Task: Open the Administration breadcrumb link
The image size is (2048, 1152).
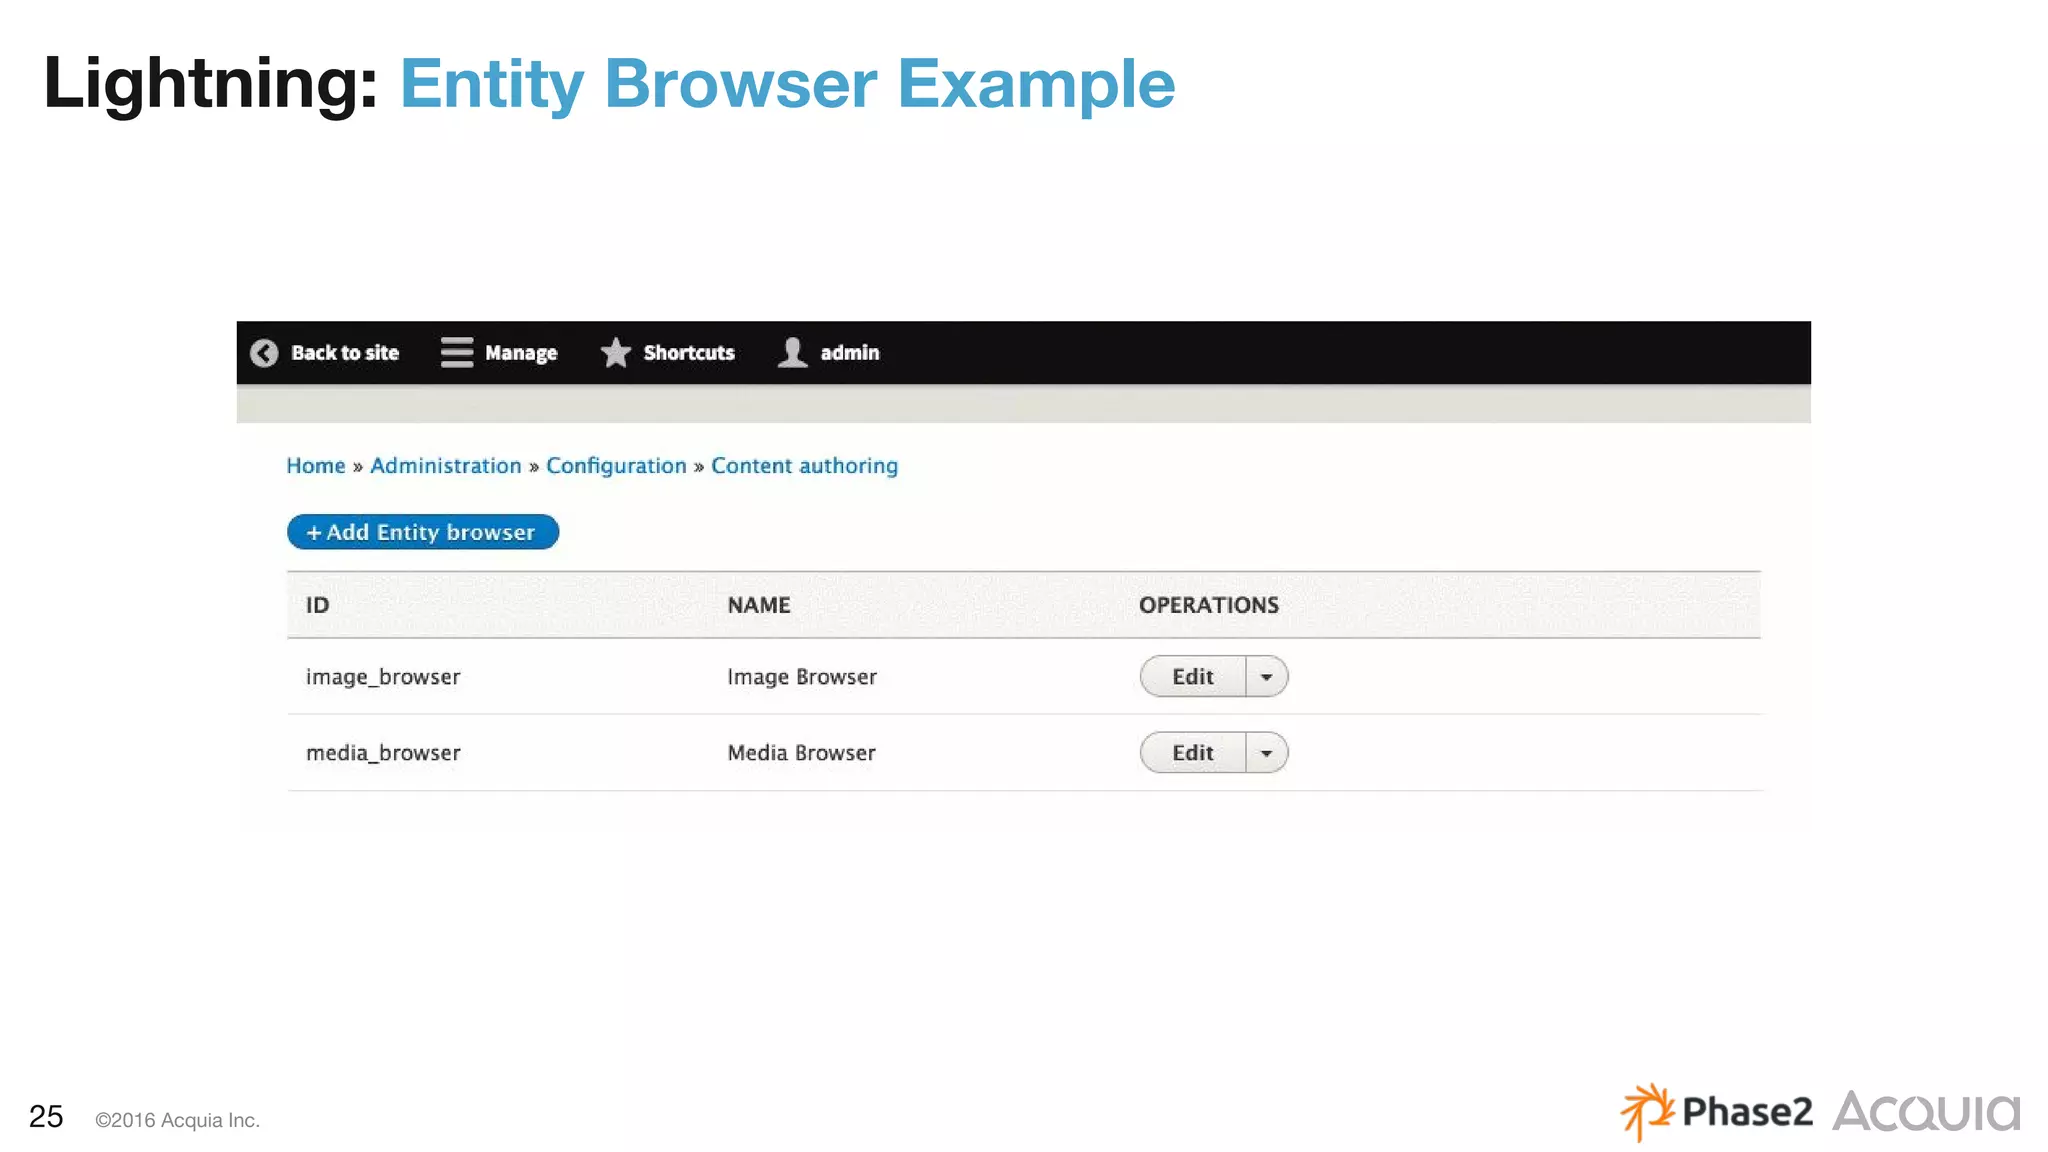Action: point(446,466)
